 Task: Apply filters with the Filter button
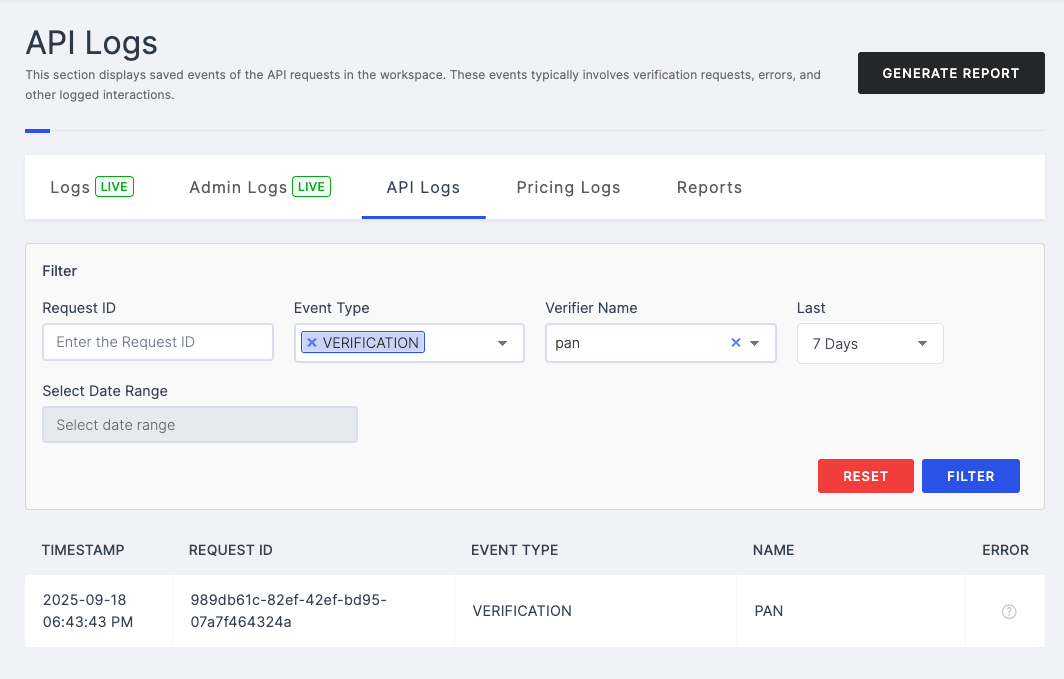click(x=970, y=476)
